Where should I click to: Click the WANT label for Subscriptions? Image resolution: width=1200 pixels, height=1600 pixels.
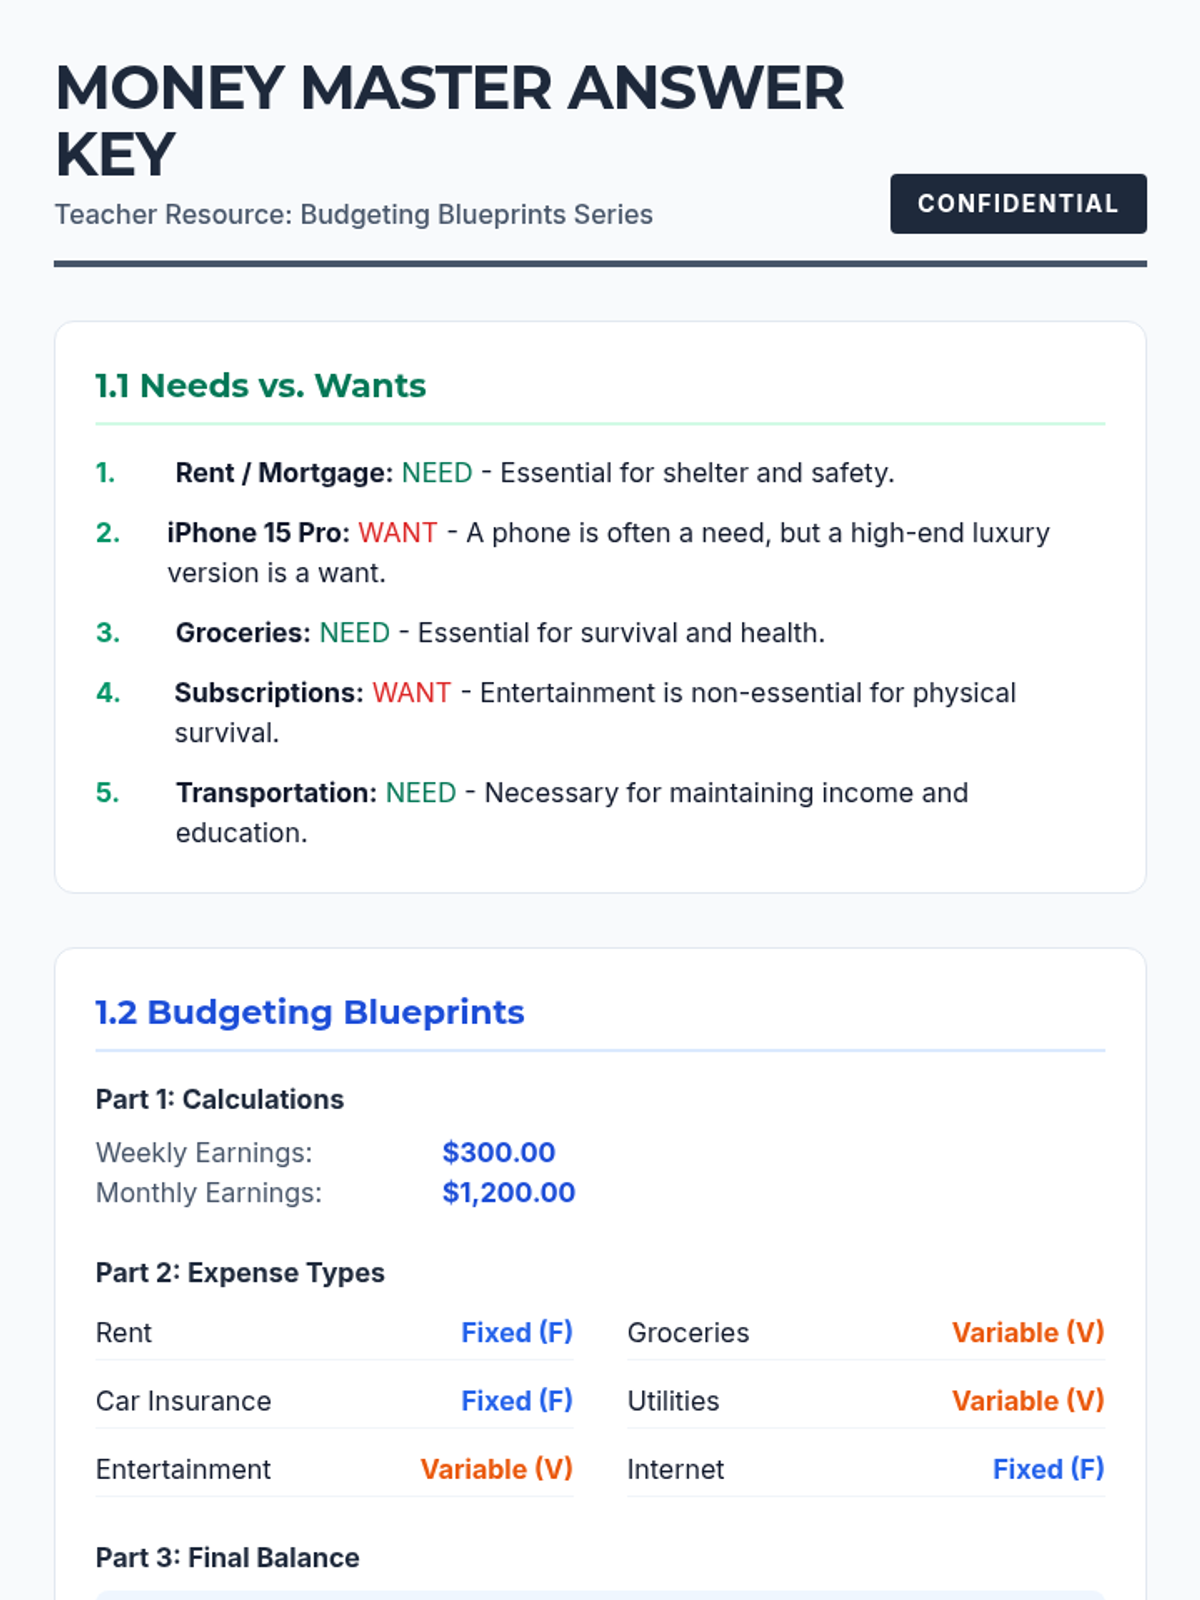(x=412, y=693)
